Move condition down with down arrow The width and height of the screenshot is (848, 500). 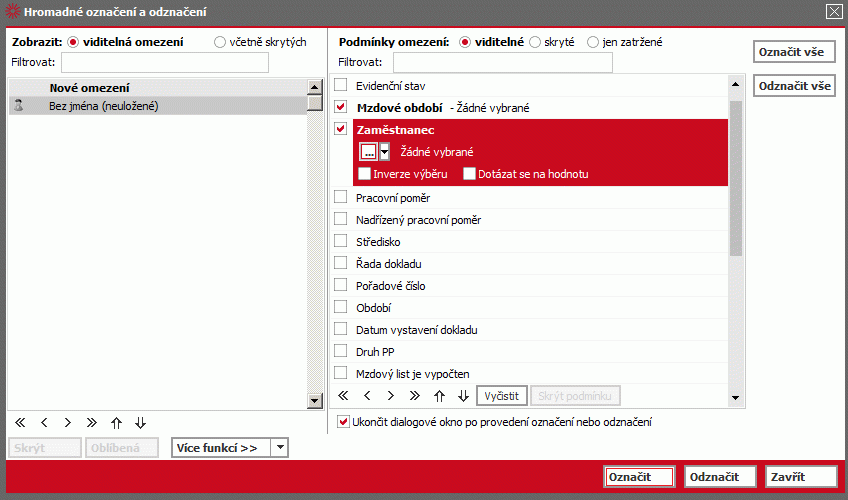[463, 396]
